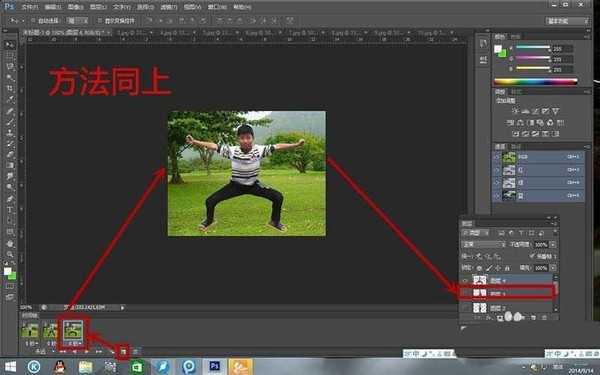This screenshot has width=600, height=375.
Task: Select the Move tool in the toolbox
Action: click(x=10, y=44)
